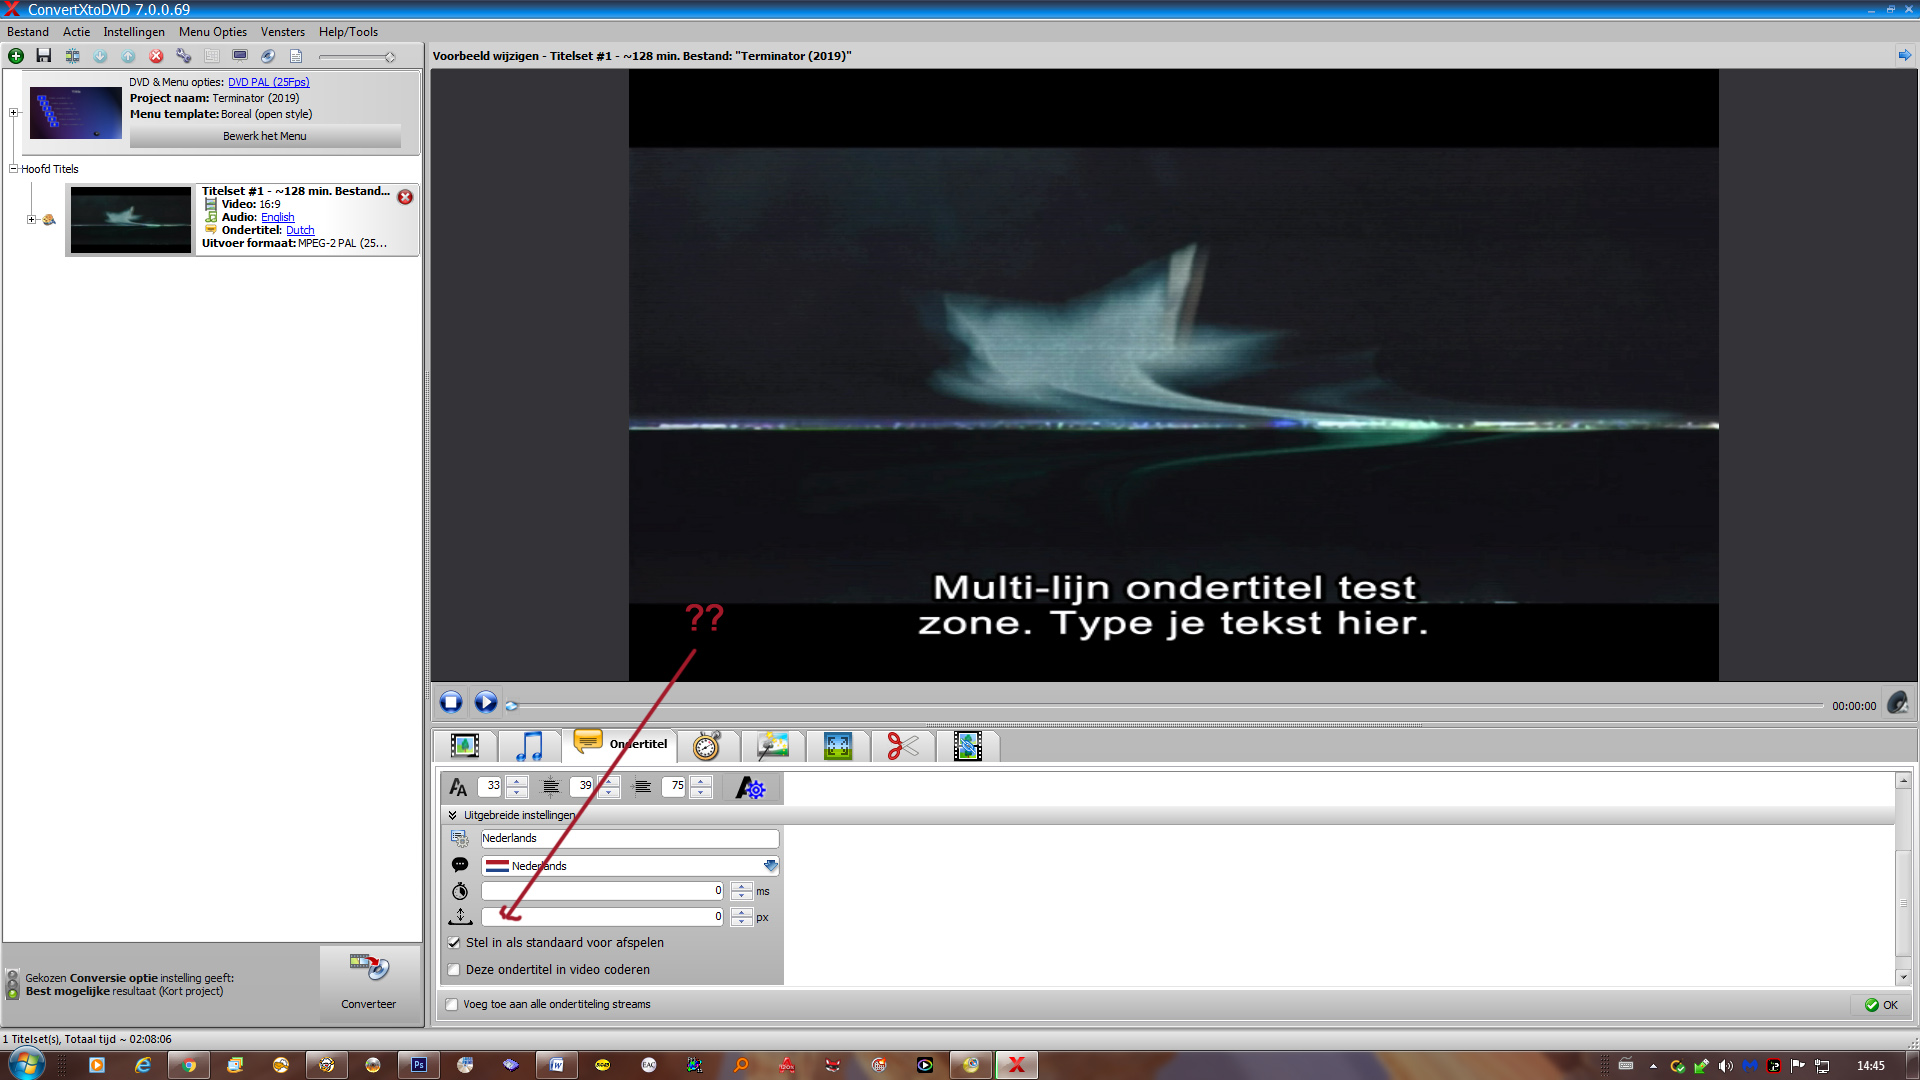Click the move up arrow icon
The height and width of the screenshot is (1080, 1920).
click(128, 56)
